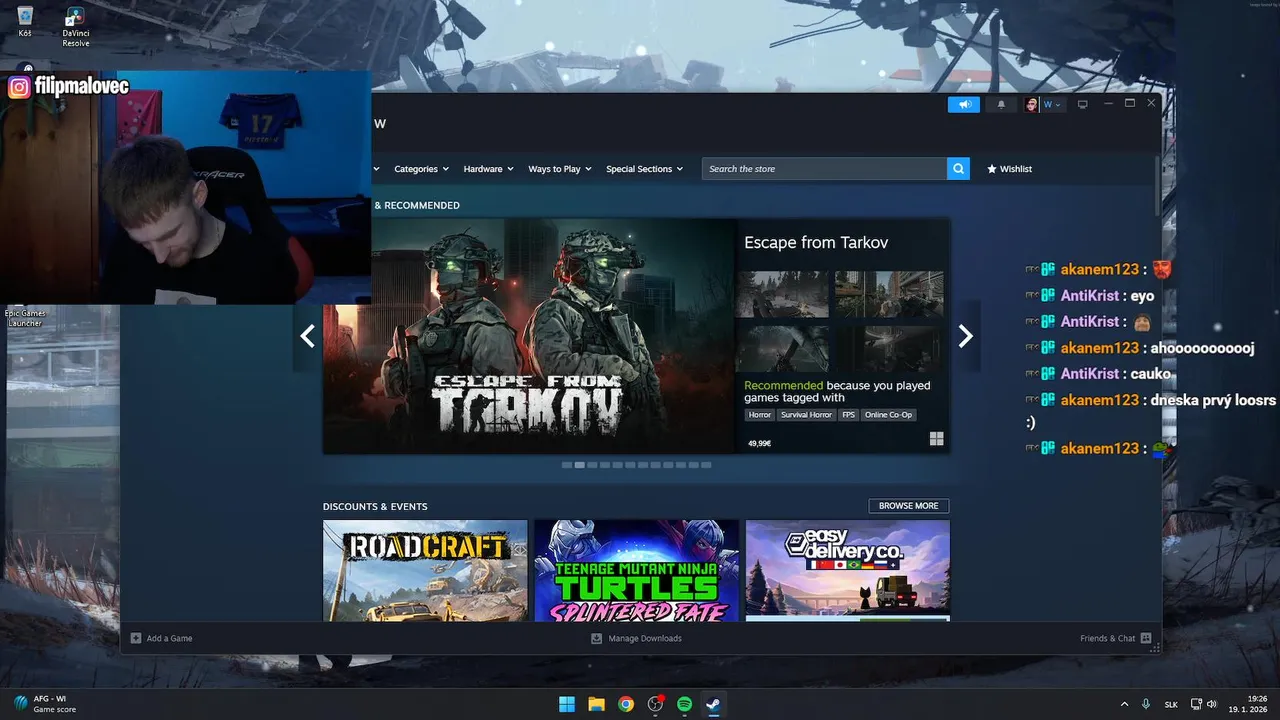Image resolution: width=1280 pixels, height=720 pixels.
Task: Switch Steam to Big Picture mode
Action: (1082, 104)
